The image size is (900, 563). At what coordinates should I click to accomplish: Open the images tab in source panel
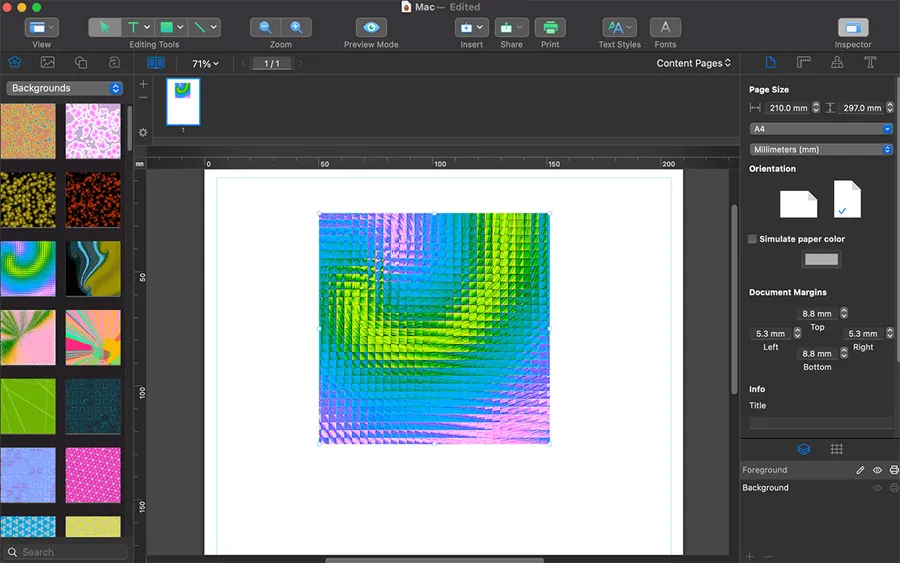click(x=47, y=63)
